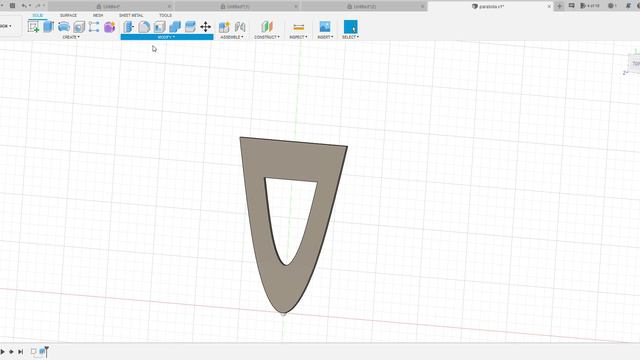Open the INSPECT dropdown
The width and height of the screenshot is (640, 360).
coord(298,37)
